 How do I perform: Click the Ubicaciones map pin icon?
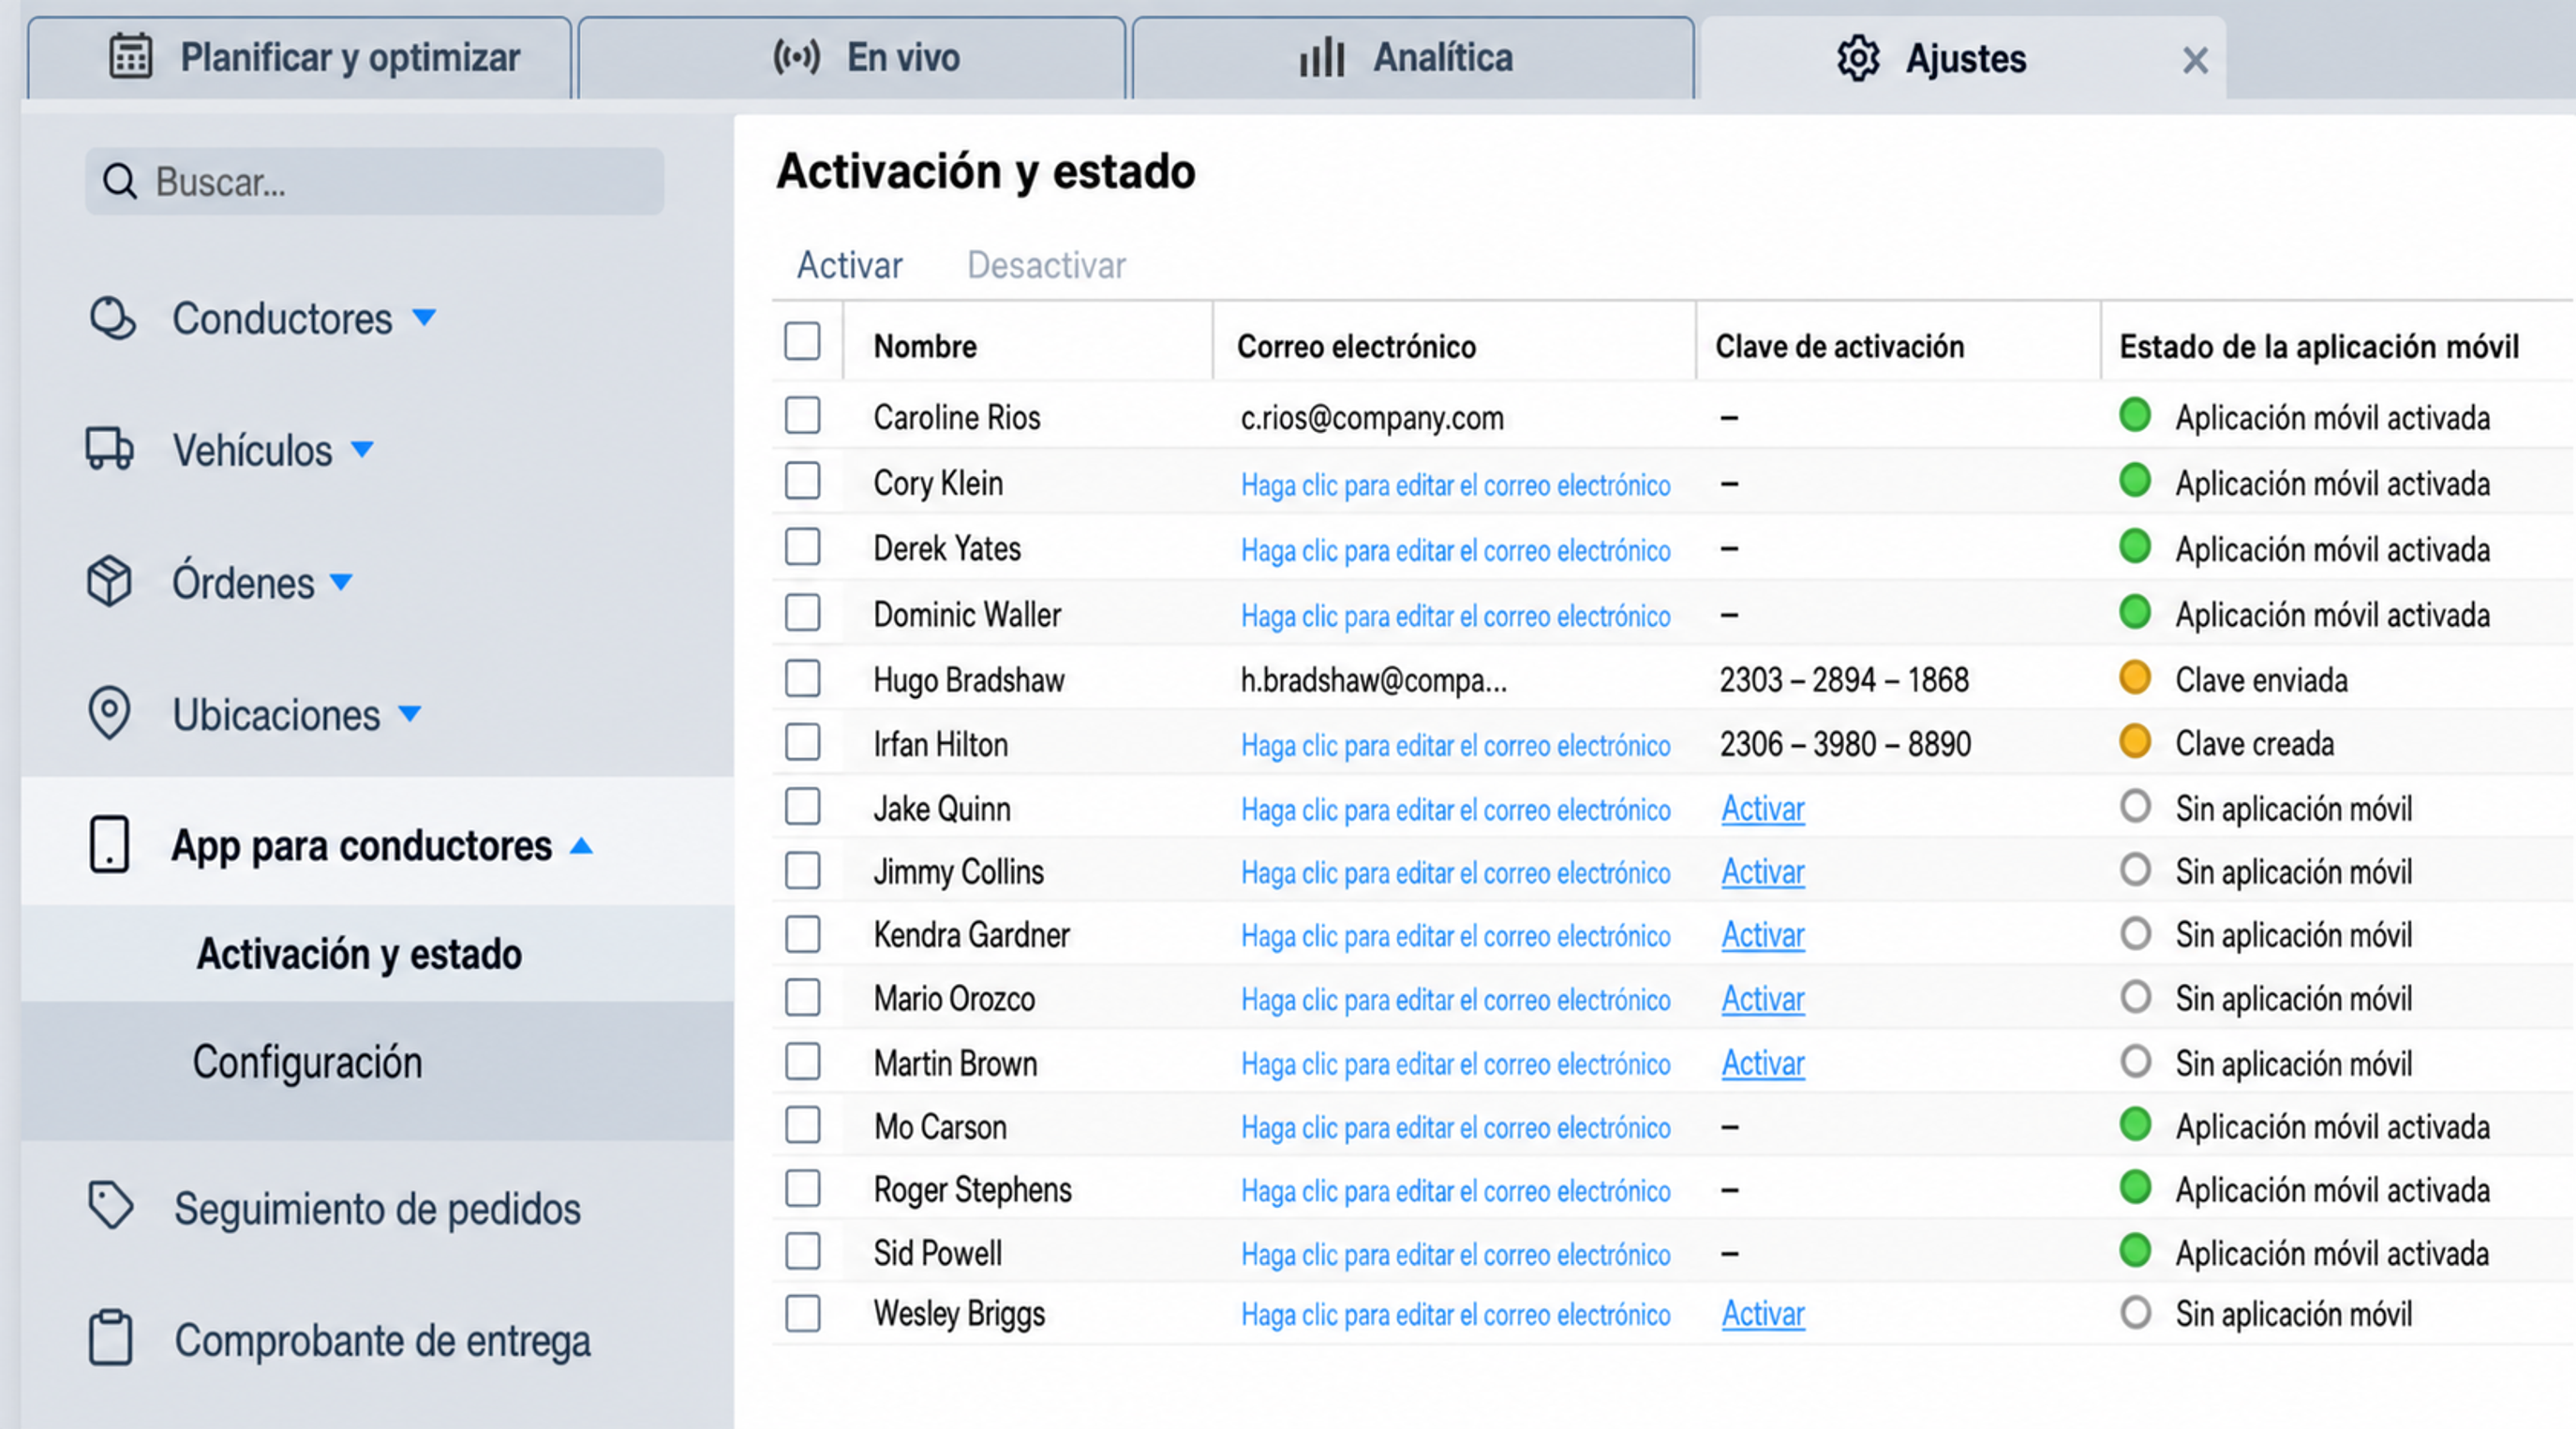(109, 713)
